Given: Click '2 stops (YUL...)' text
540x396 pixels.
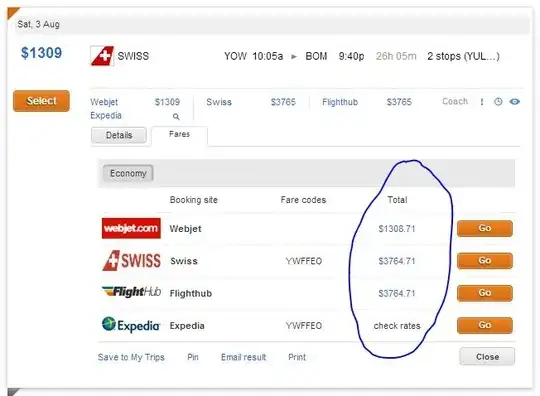Looking at the screenshot, I should pyautogui.click(x=463, y=56).
